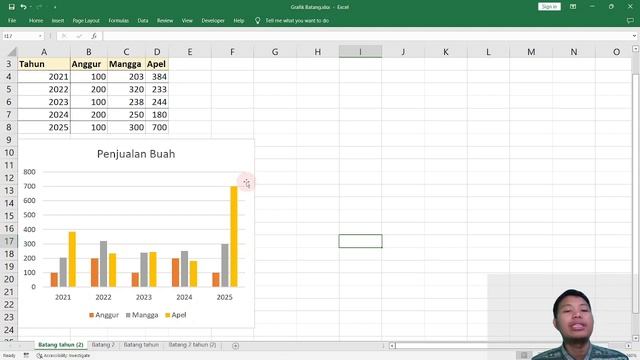Expand the formula bar with its chevron
The image size is (640, 360).
(634, 36)
